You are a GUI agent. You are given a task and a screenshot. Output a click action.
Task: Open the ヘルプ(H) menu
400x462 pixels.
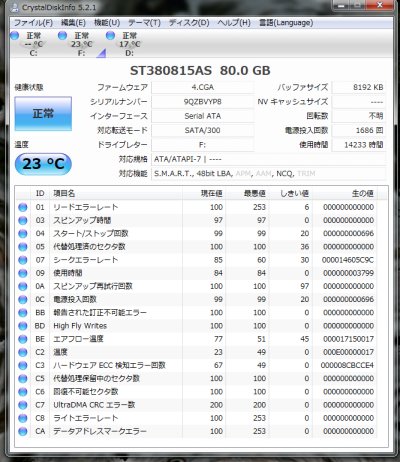point(234,23)
